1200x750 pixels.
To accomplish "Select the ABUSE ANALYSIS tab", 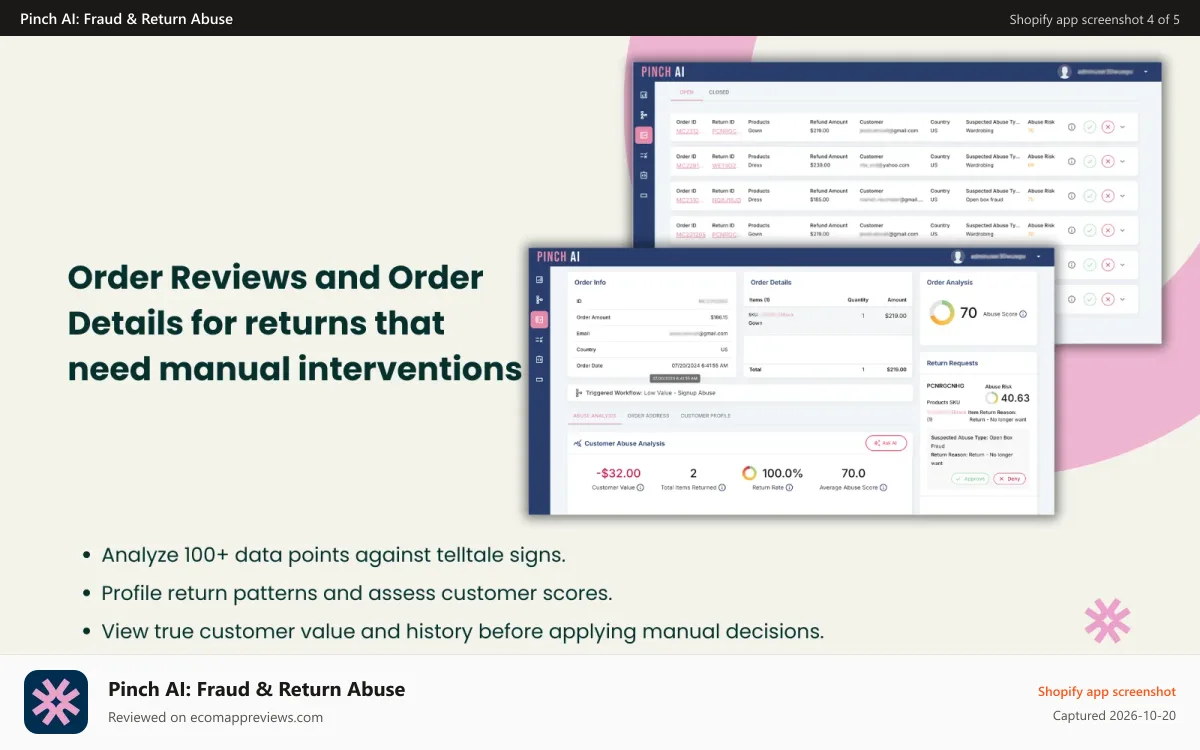I will pyautogui.click(x=594, y=415).
